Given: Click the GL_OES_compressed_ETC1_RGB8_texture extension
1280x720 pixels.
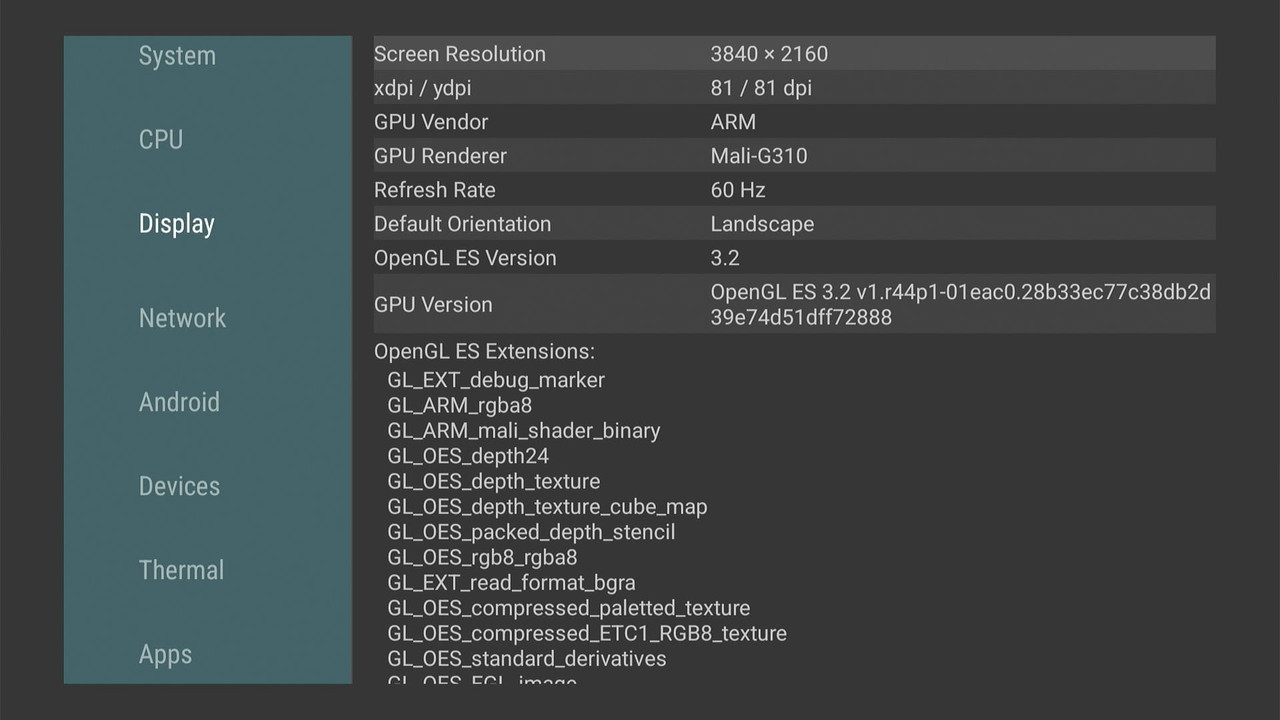Looking at the screenshot, I should coord(587,633).
